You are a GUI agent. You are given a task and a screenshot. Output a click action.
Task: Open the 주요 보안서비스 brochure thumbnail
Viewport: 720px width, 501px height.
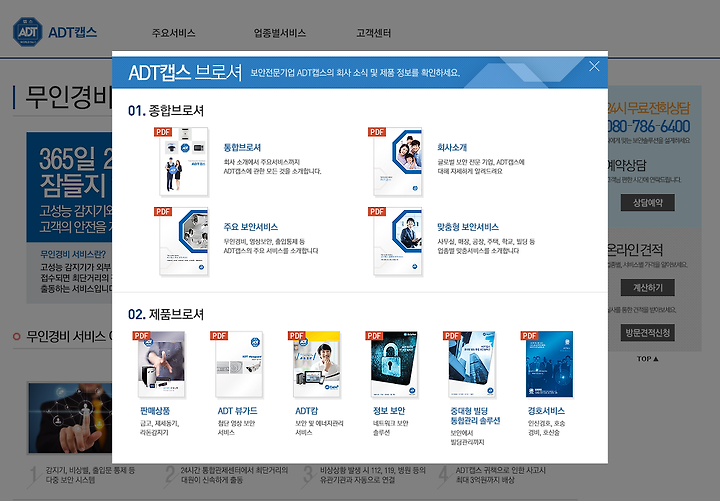[x=184, y=242]
